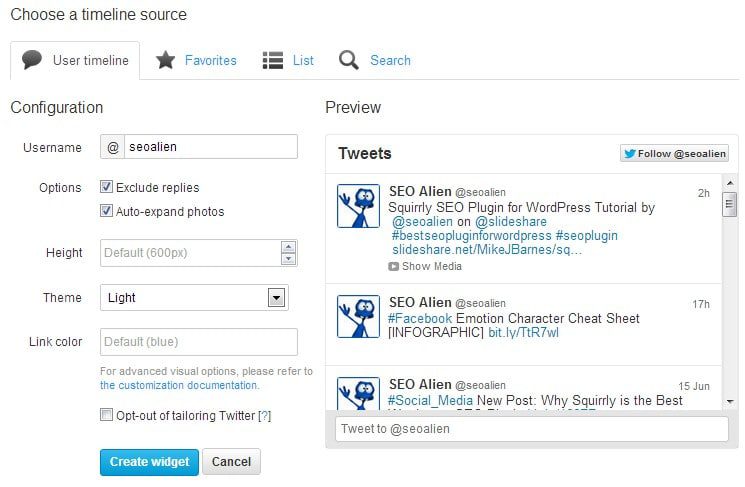Open SEO Alien avatar on the 2h tweet
The height and width of the screenshot is (487, 745).
tap(358, 206)
